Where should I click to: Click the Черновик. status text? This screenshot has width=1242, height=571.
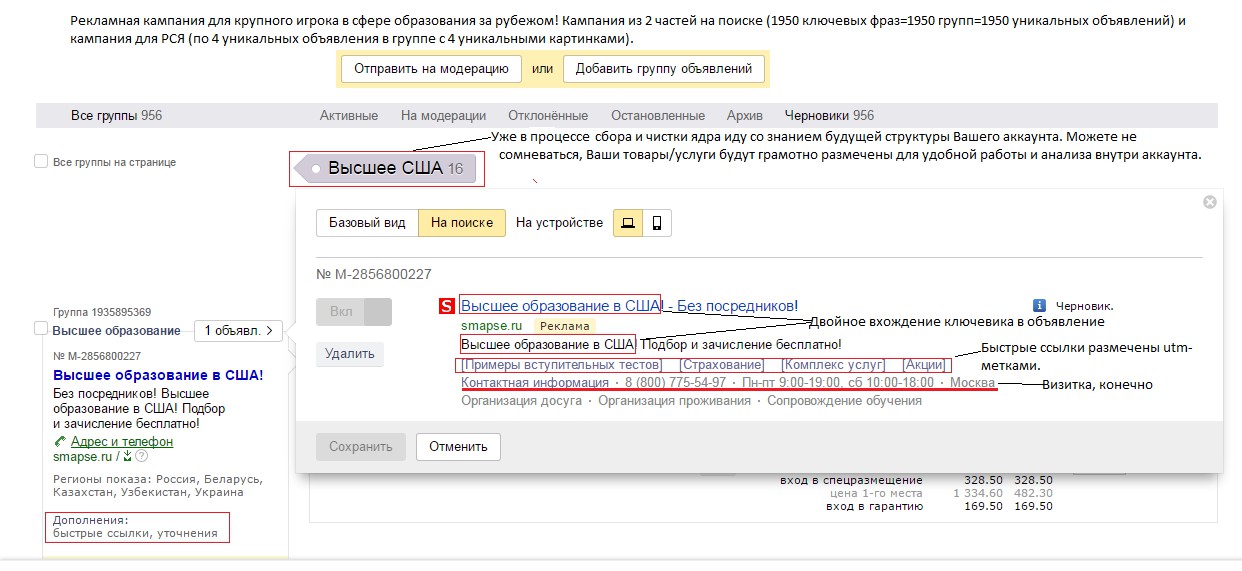(1085, 306)
